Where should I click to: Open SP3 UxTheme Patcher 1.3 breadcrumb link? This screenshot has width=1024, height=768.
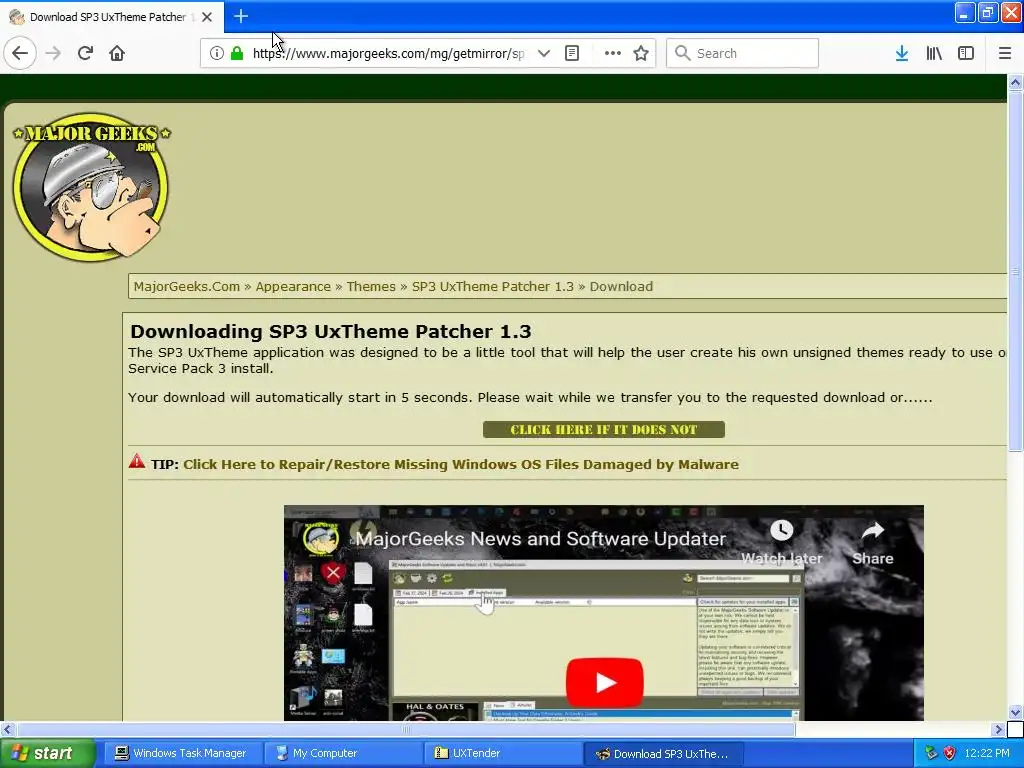coord(492,287)
